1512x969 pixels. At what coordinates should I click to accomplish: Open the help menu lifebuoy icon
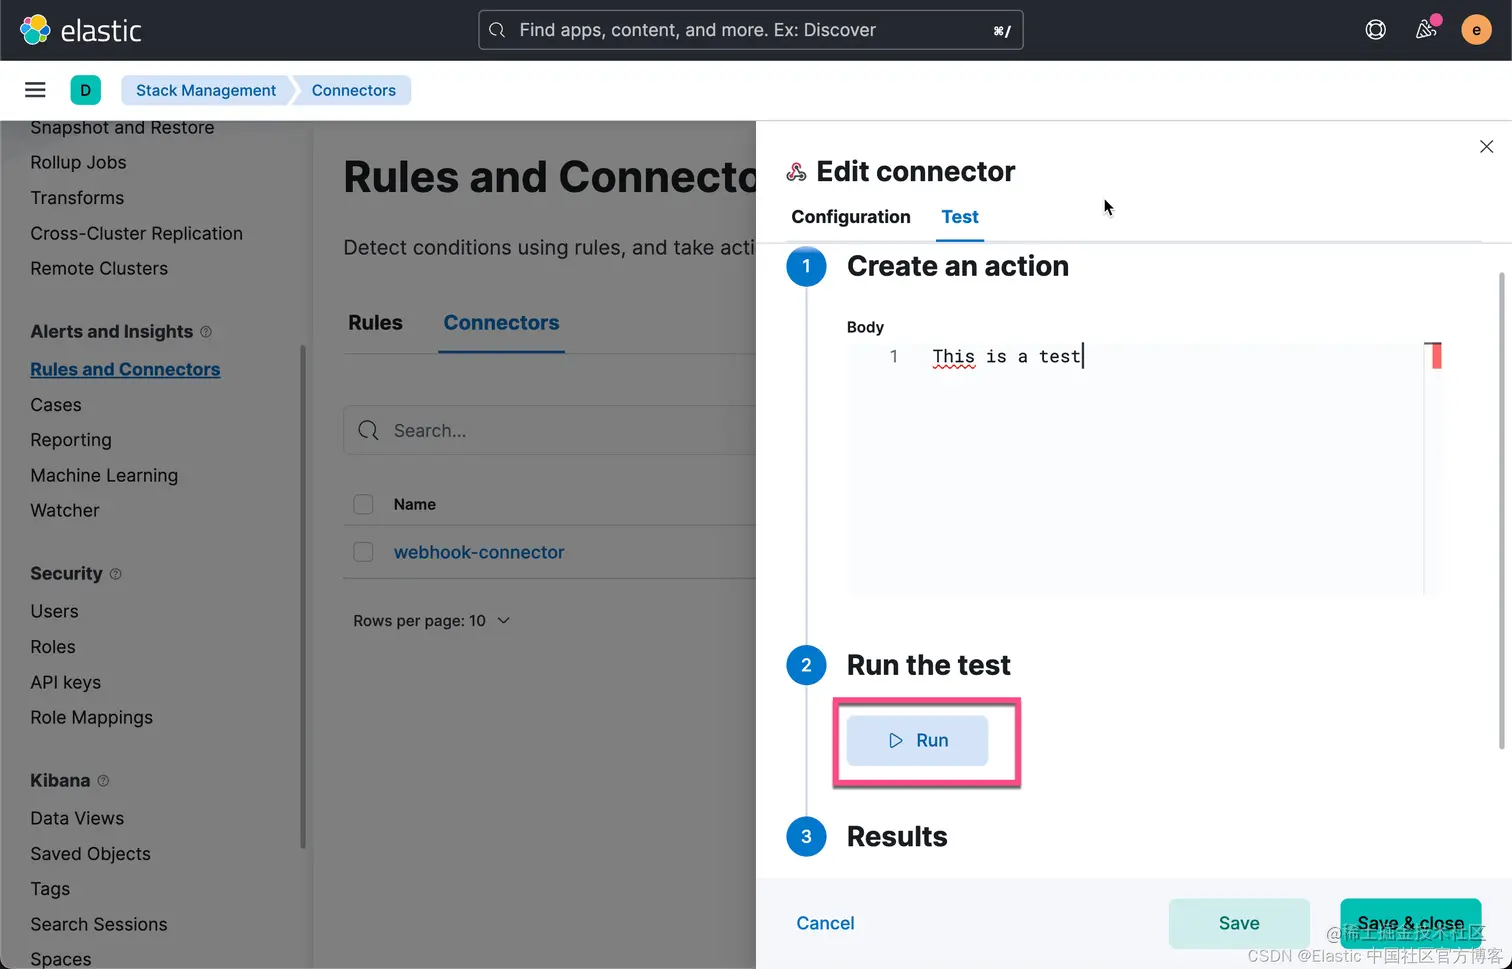(1376, 30)
